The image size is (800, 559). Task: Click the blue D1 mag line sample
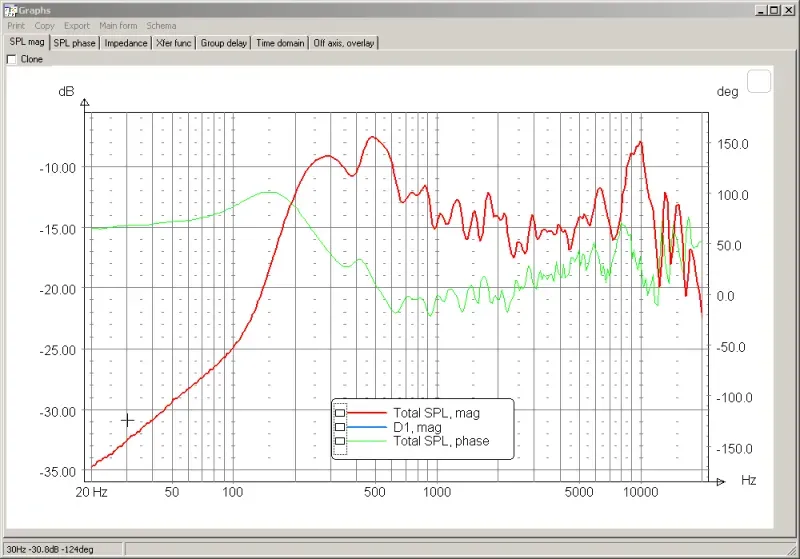click(x=366, y=427)
